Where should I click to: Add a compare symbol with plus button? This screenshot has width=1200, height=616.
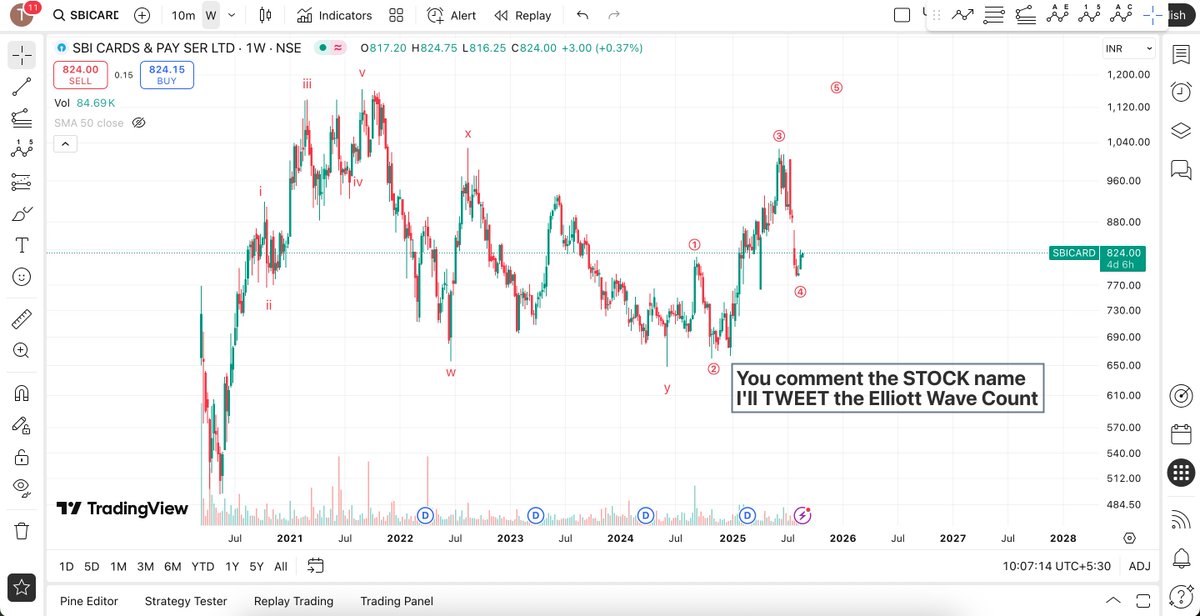(x=142, y=15)
